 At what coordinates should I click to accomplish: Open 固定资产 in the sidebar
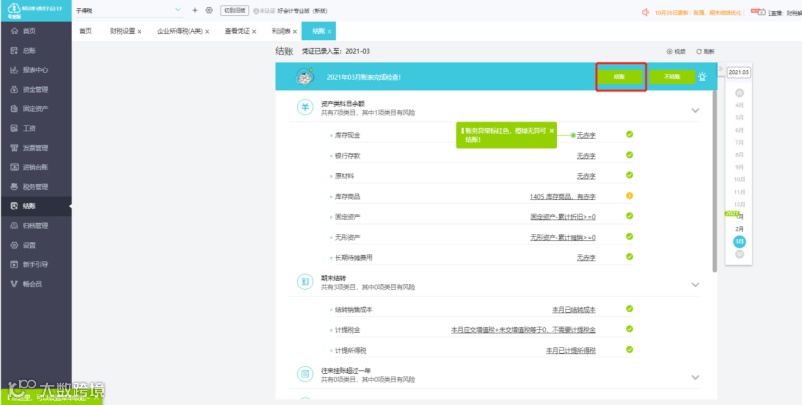[x=35, y=109]
